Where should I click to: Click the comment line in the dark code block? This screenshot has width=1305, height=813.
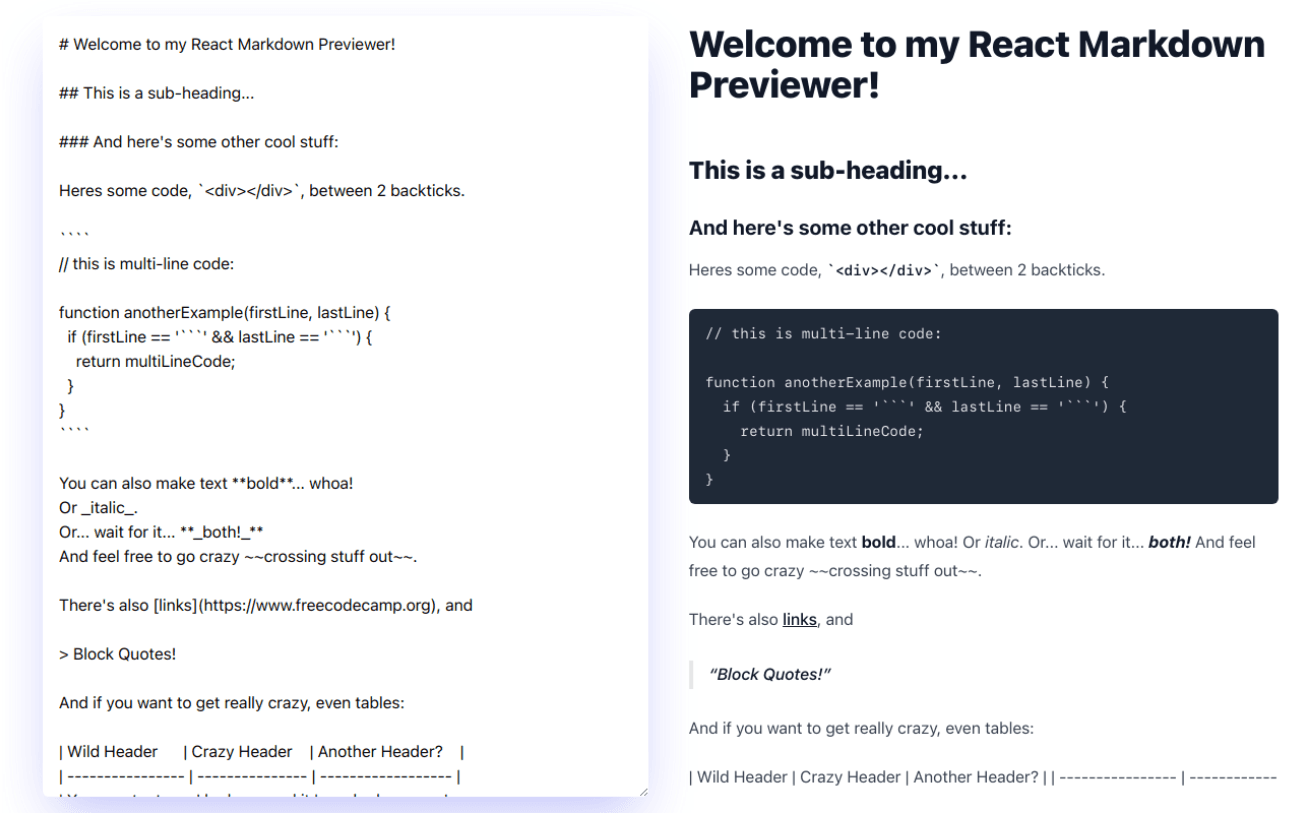[823, 333]
